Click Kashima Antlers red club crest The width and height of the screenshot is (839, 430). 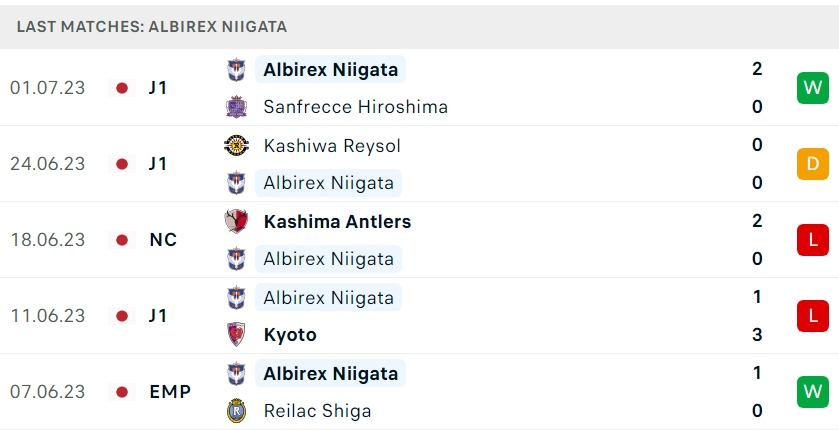pyautogui.click(x=236, y=221)
